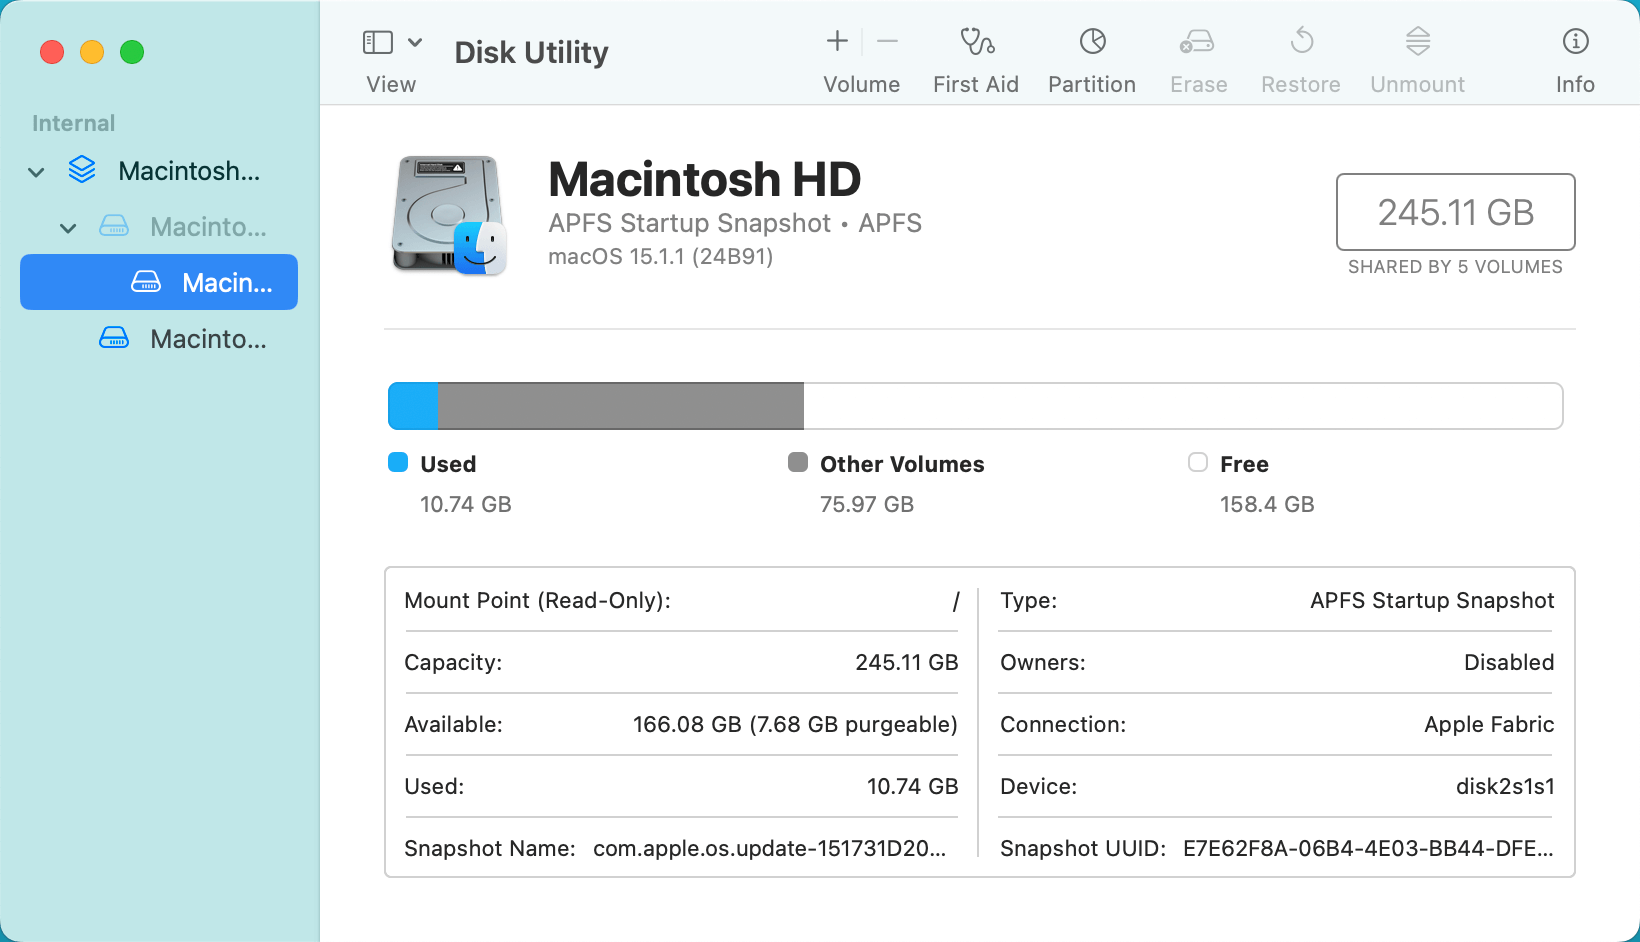Screen dimensions: 1640x942
Task: Run First Aid on Macintosh HD
Action: (975, 55)
